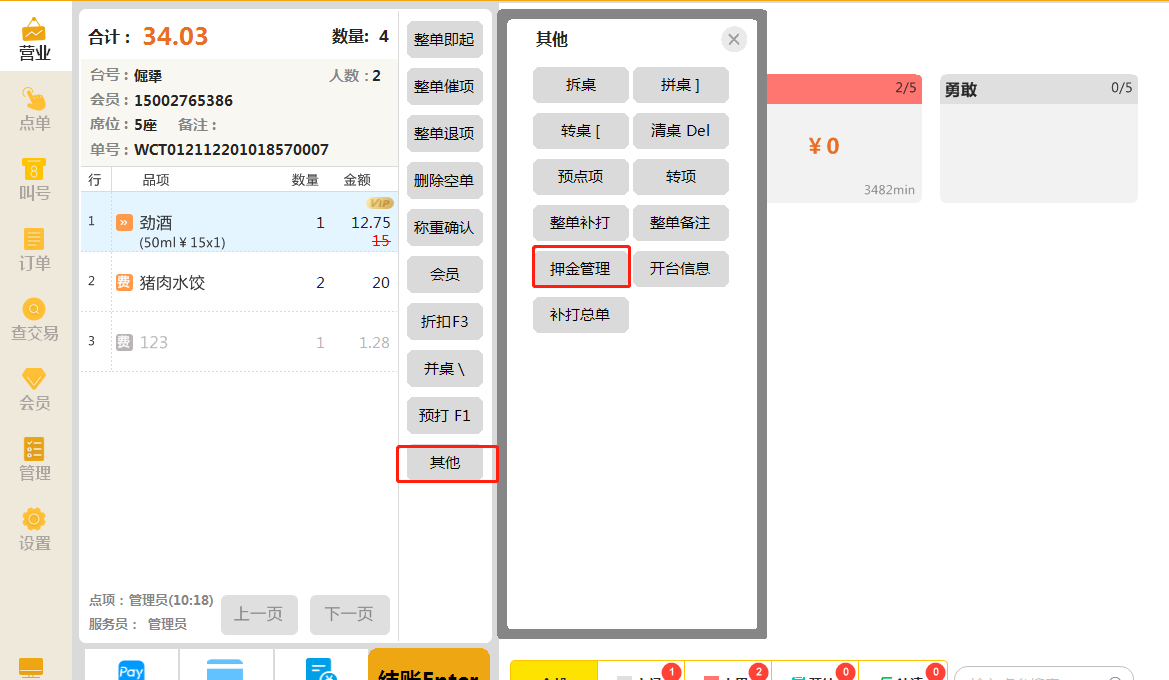Open the 会员 diamond icon in sidebar
Screen dimensions: 1169x680
pyautogui.click(x=35, y=390)
